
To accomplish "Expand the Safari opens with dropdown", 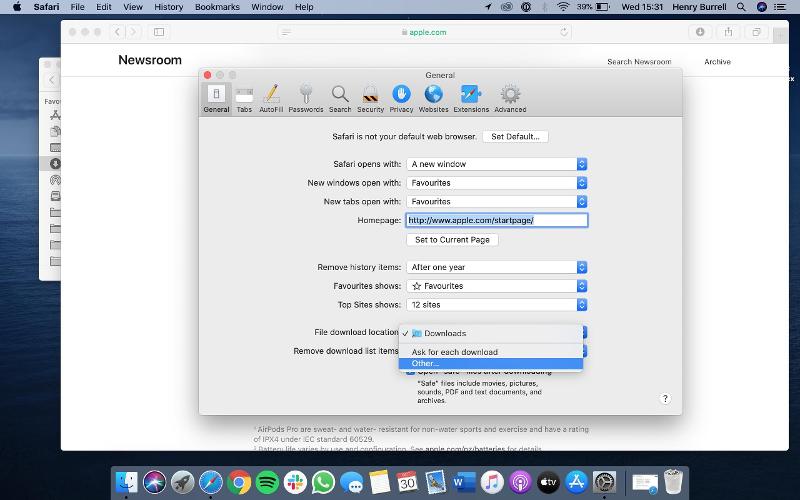I will (496, 164).
